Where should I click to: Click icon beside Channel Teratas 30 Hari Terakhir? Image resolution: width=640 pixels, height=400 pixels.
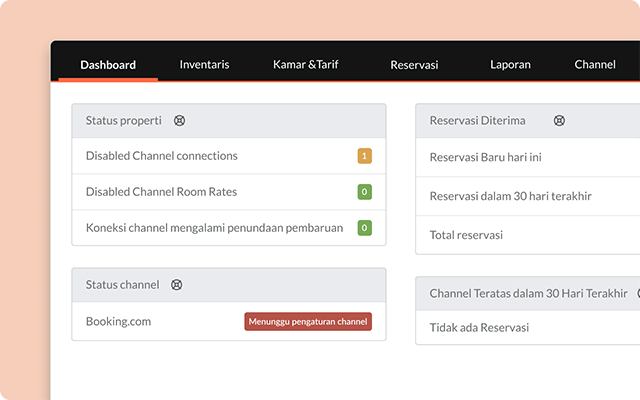coord(636,293)
